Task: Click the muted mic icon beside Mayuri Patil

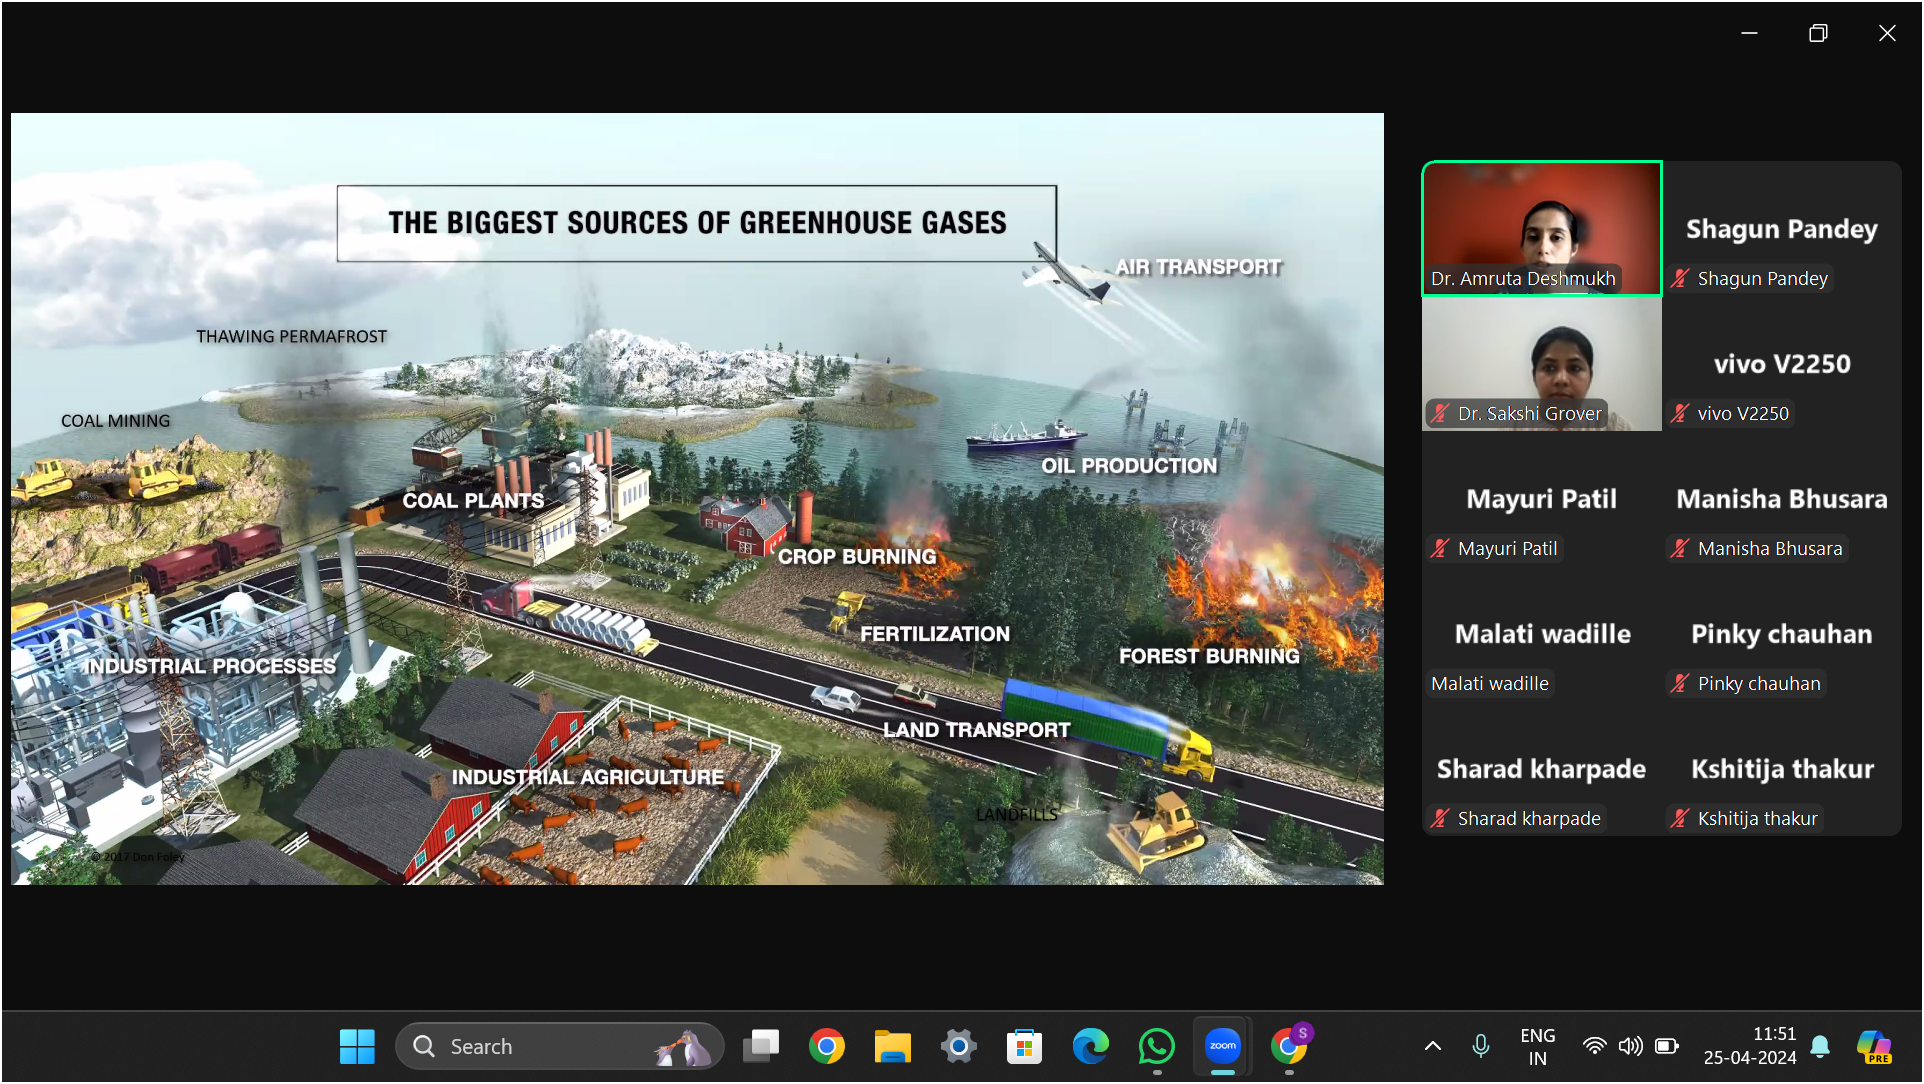Action: coord(1440,549)
